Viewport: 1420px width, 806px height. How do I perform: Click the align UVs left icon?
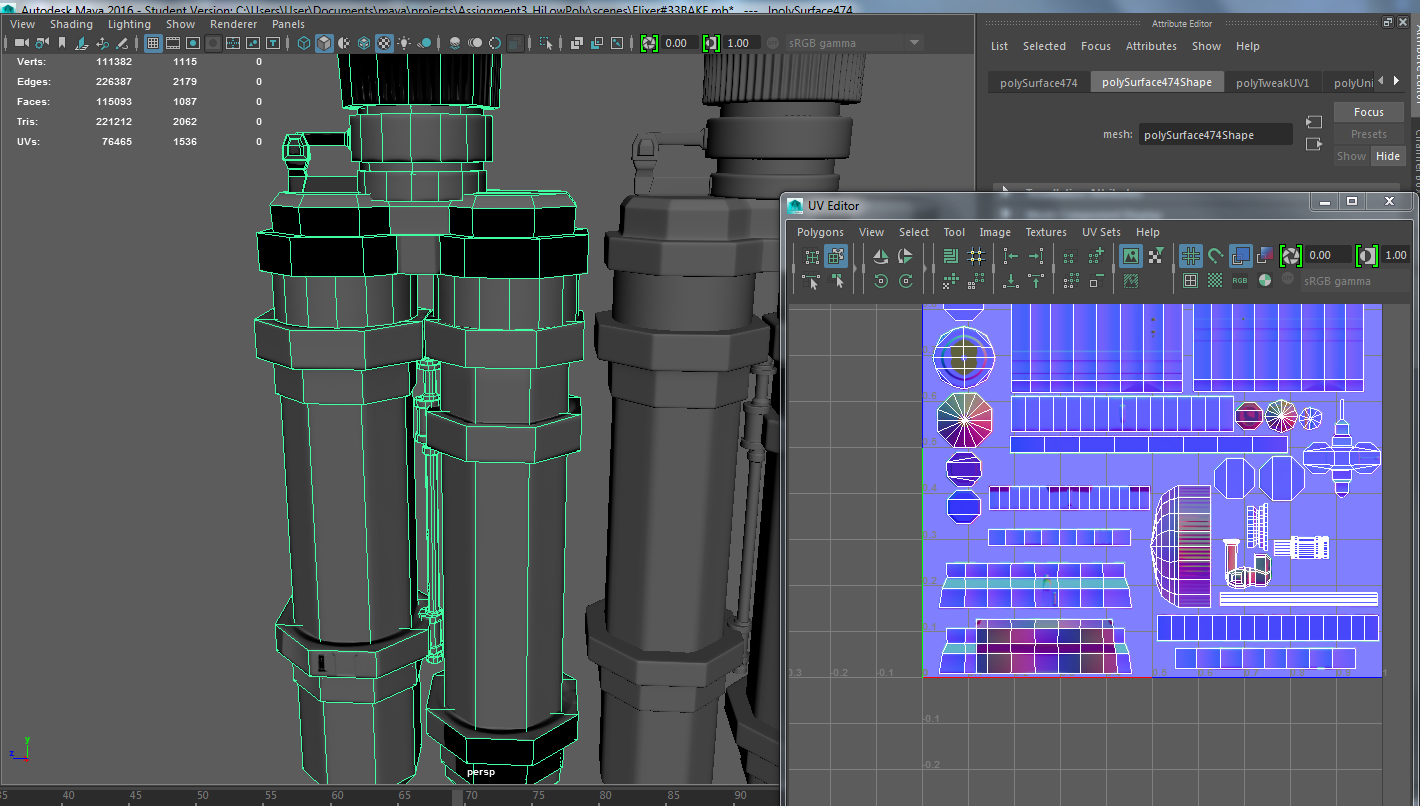point(1011,257)
